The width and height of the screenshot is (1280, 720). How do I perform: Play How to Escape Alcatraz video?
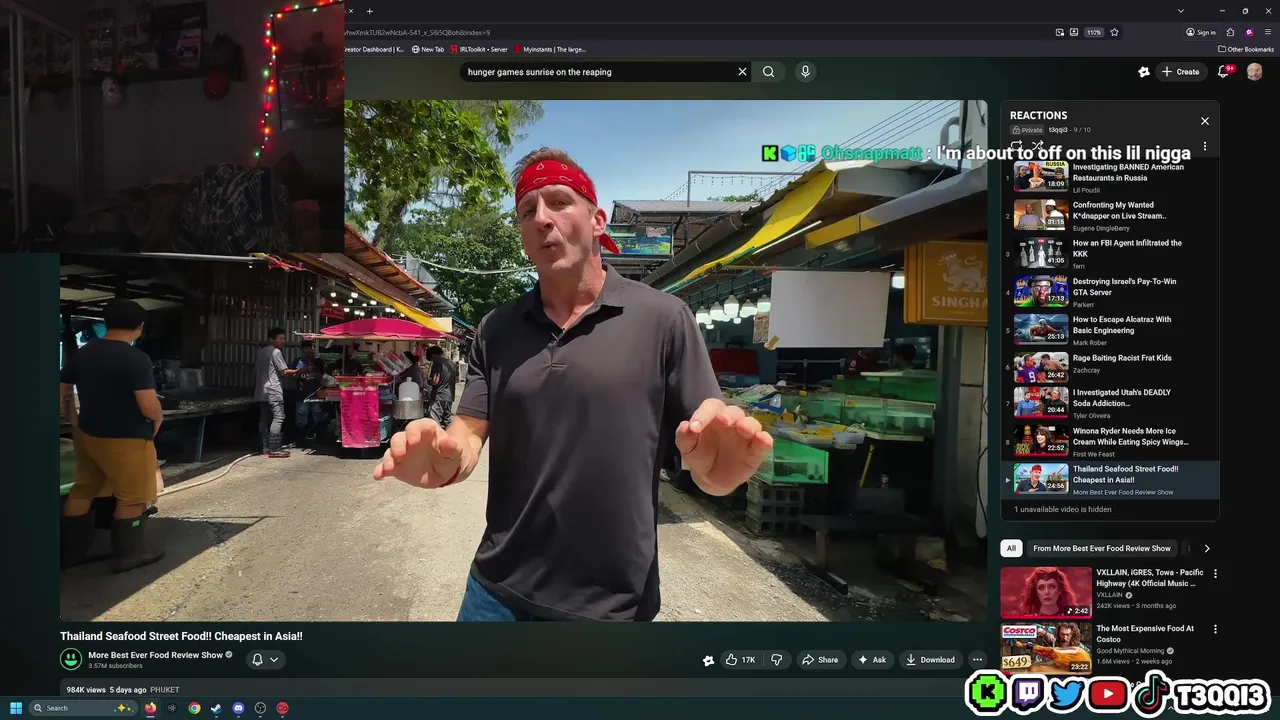[1110, 329]
